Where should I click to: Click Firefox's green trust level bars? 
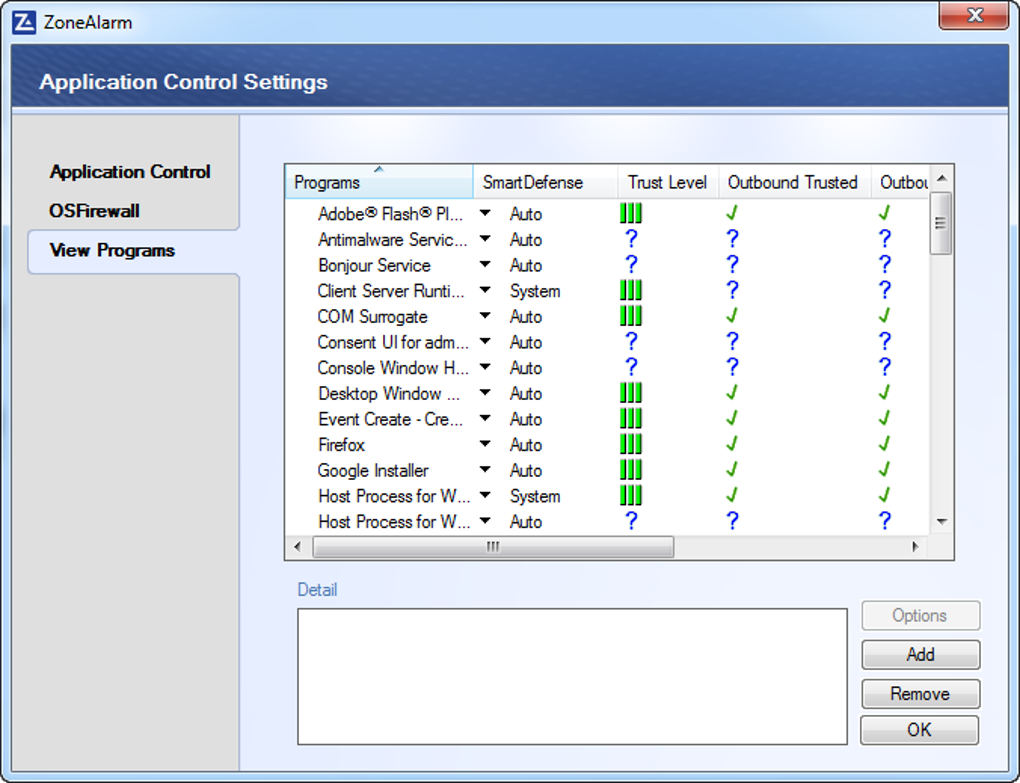point(630,445)
